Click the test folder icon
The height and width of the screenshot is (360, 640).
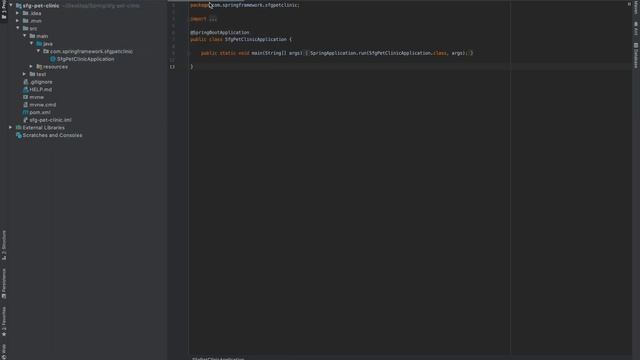pos(33,74)
